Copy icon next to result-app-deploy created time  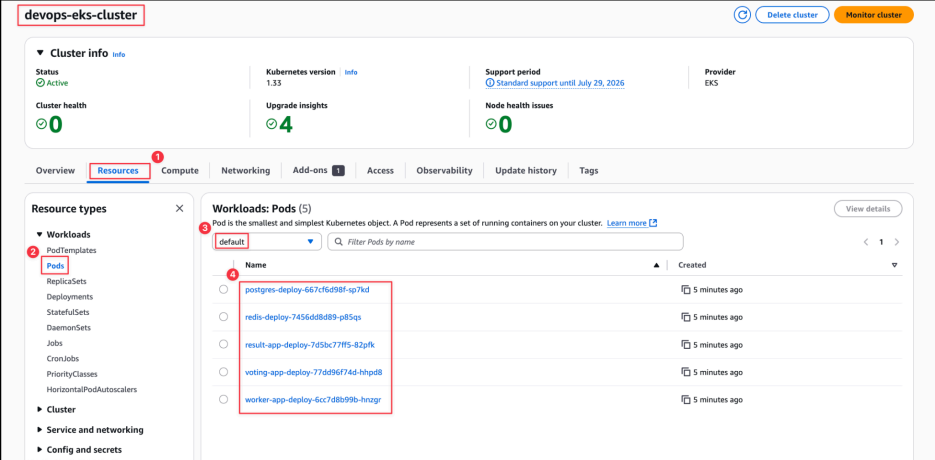[x=686, y=345]
